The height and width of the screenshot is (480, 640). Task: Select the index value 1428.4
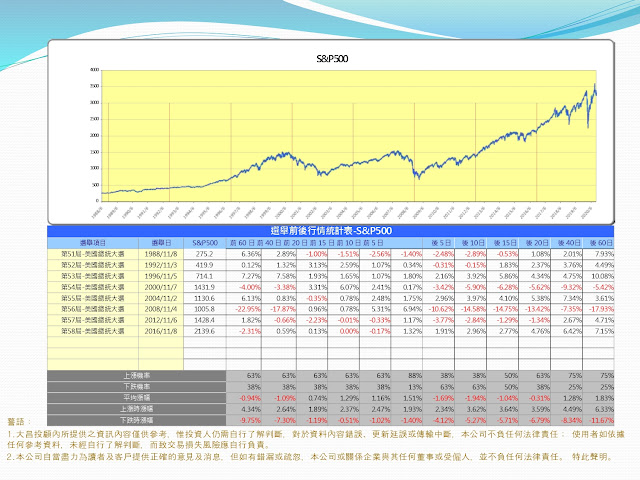pos(204,320)
